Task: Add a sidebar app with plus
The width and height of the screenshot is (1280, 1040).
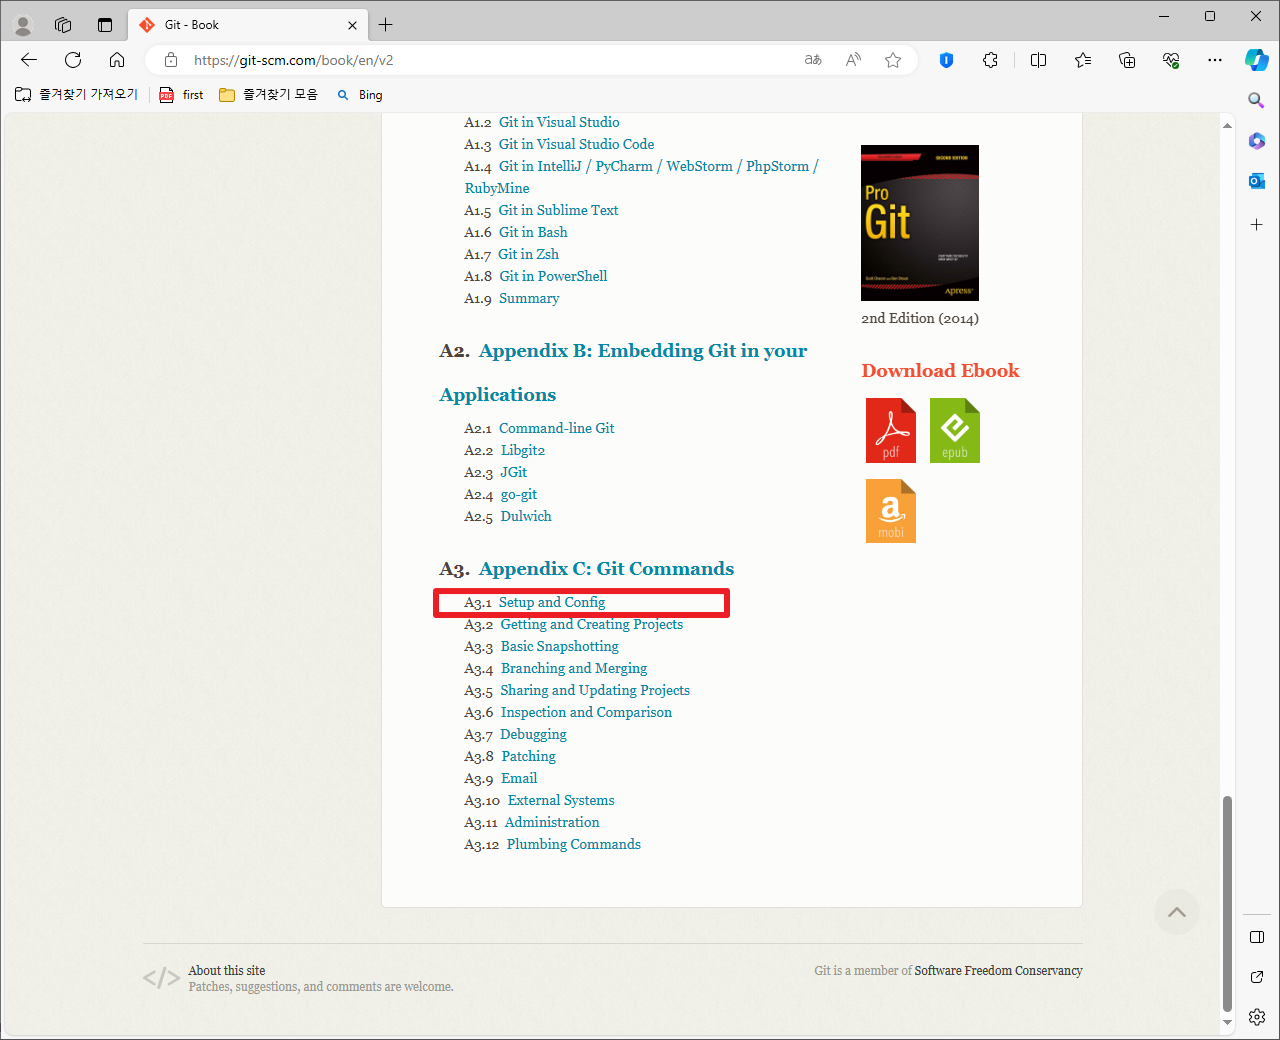Action: [1257, 225]
